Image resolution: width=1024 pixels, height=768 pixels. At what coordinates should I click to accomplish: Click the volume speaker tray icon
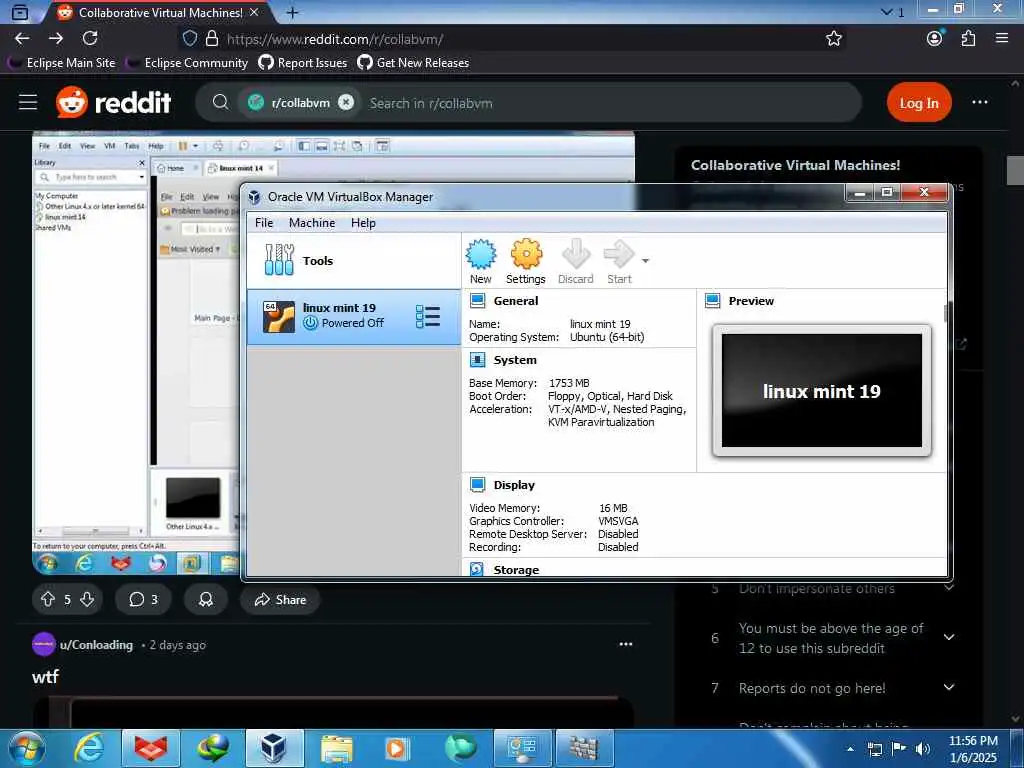point(923,749)
